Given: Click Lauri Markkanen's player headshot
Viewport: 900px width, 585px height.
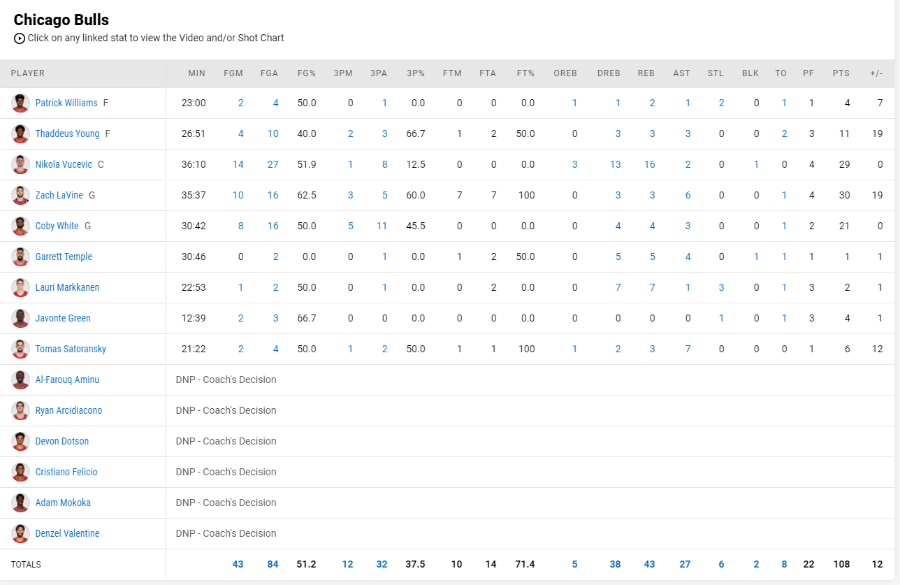Looking at the screenshot, I should 20,287.
